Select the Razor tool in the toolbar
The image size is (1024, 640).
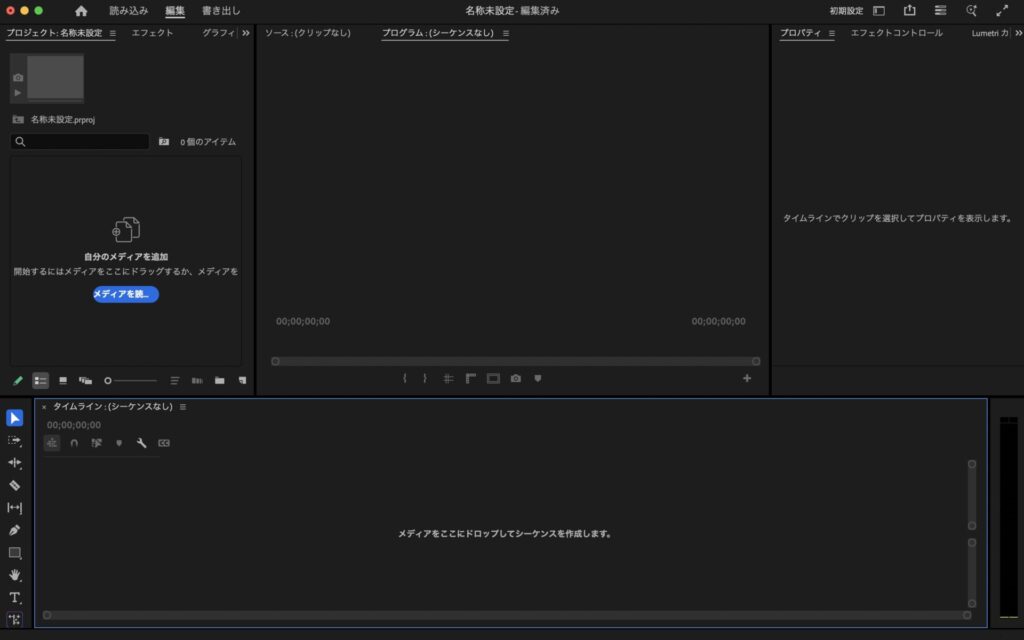click(14, 485)
